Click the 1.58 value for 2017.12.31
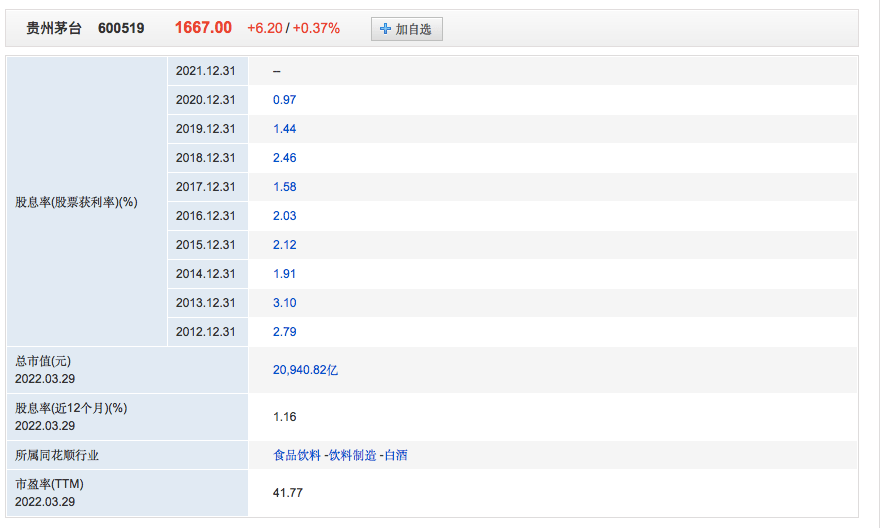Viewport: 889px width, 528px height. 284,187
